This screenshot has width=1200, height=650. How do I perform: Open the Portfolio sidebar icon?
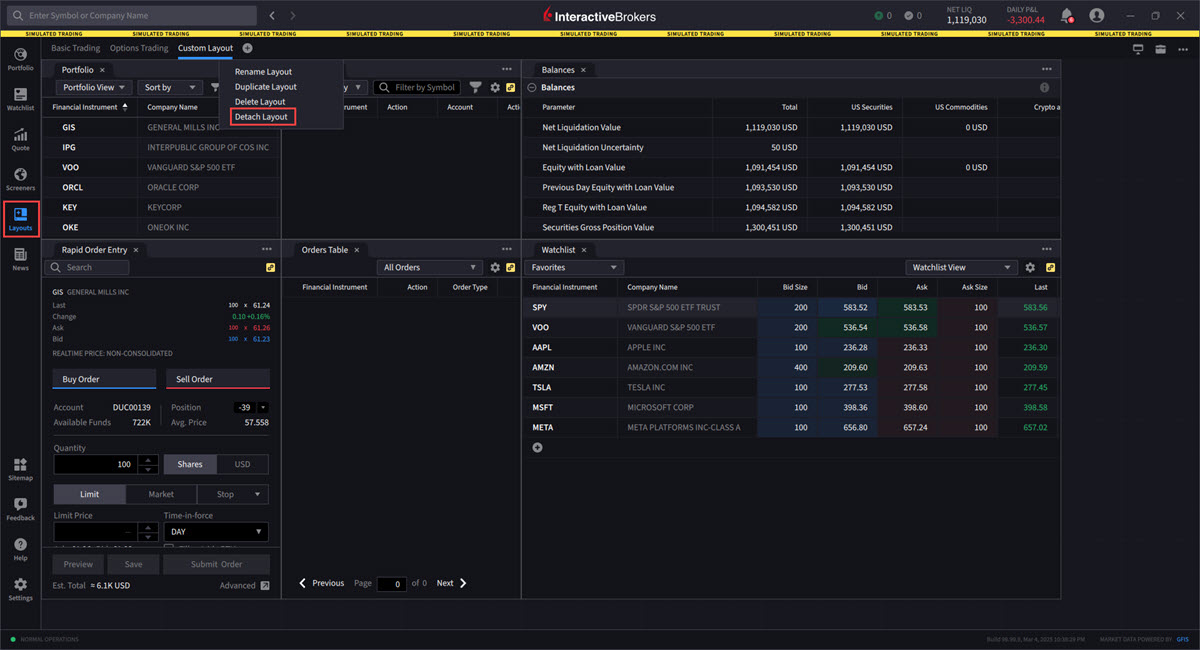(20, 59)
